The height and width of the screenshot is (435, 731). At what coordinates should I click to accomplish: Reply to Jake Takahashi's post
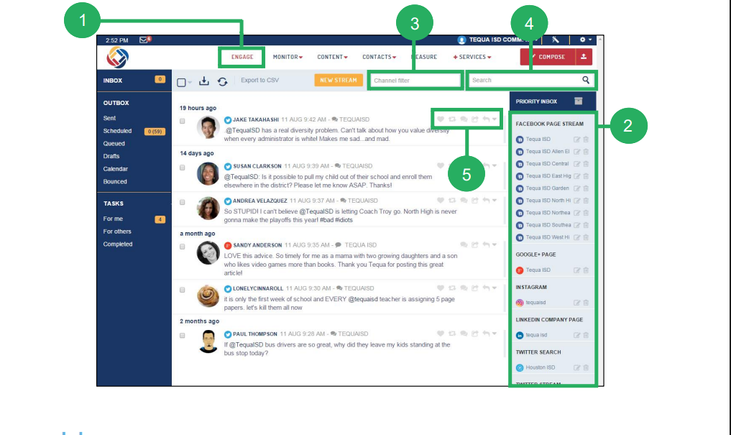point(486,119)
